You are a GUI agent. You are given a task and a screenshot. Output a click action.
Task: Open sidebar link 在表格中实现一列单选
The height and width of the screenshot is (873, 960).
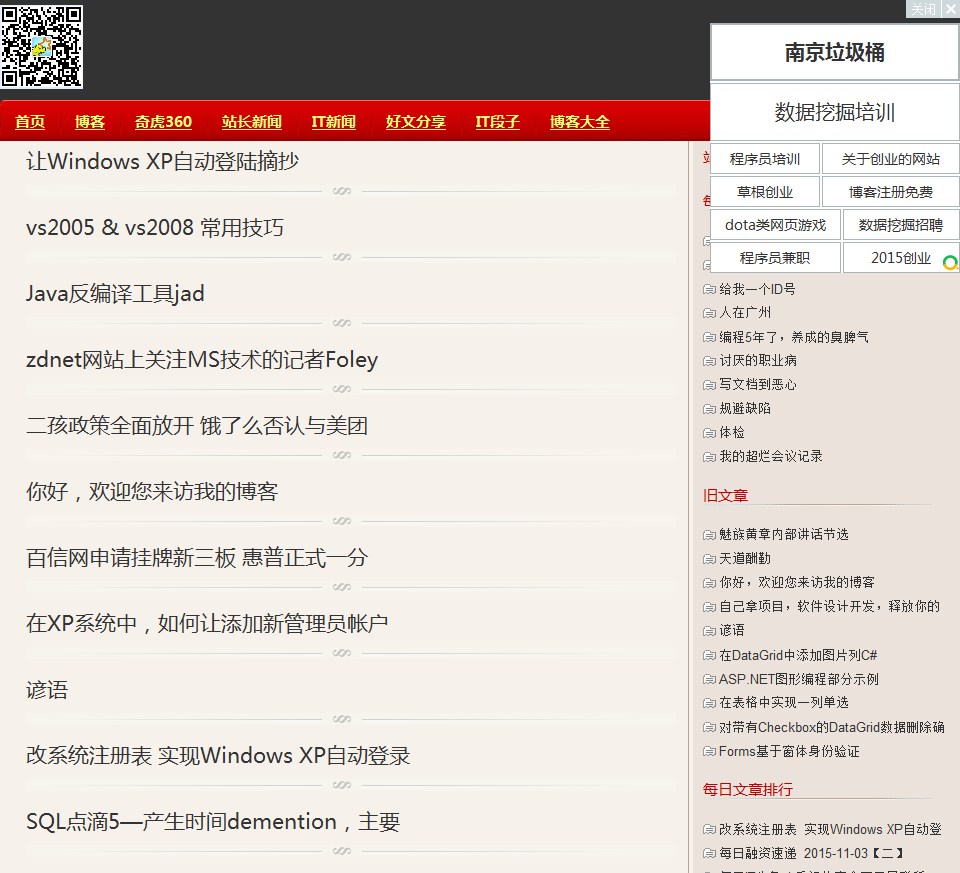tap(784, 703)
